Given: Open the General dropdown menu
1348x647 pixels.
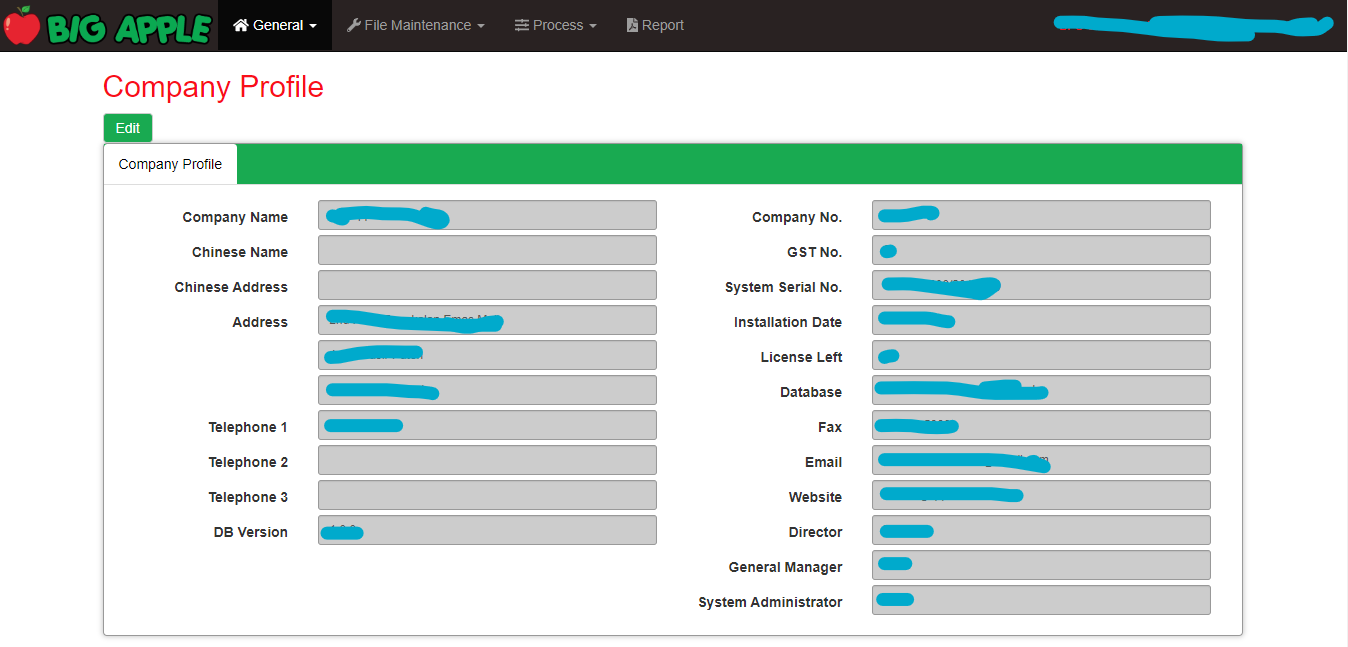Looking at the screenshot, I should click(275, 25).
